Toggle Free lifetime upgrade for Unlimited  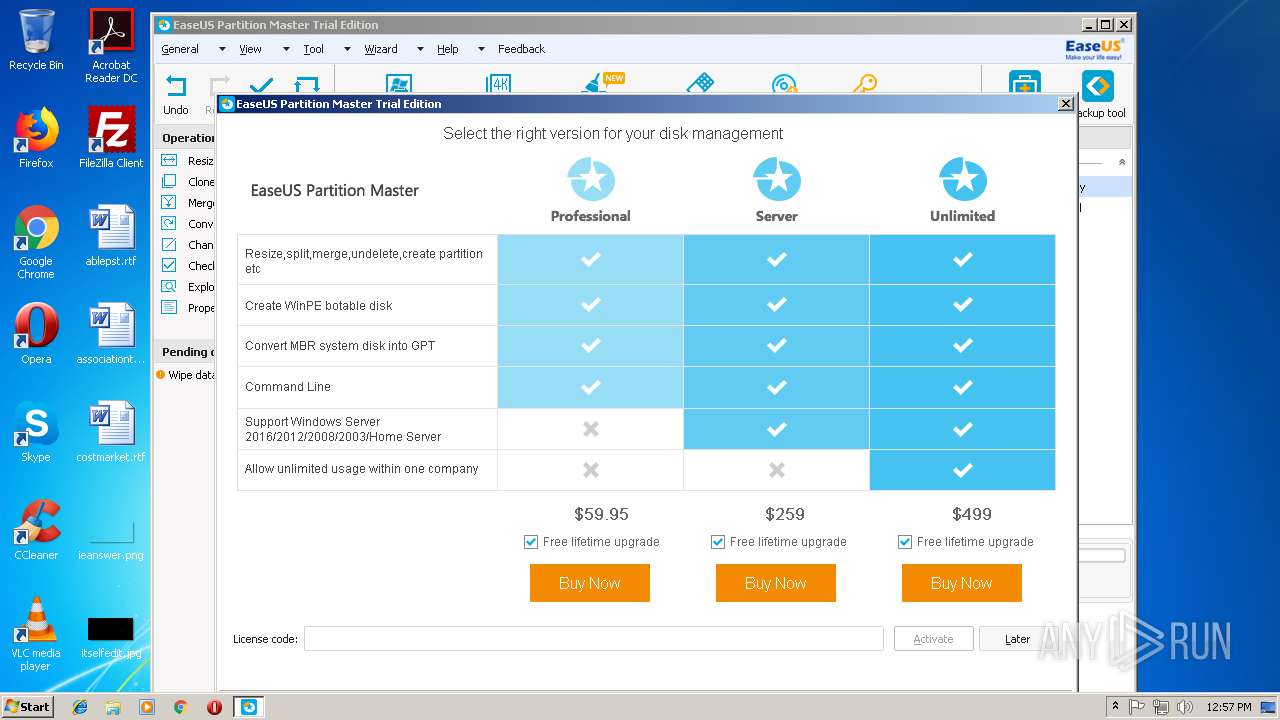[905, 542]
